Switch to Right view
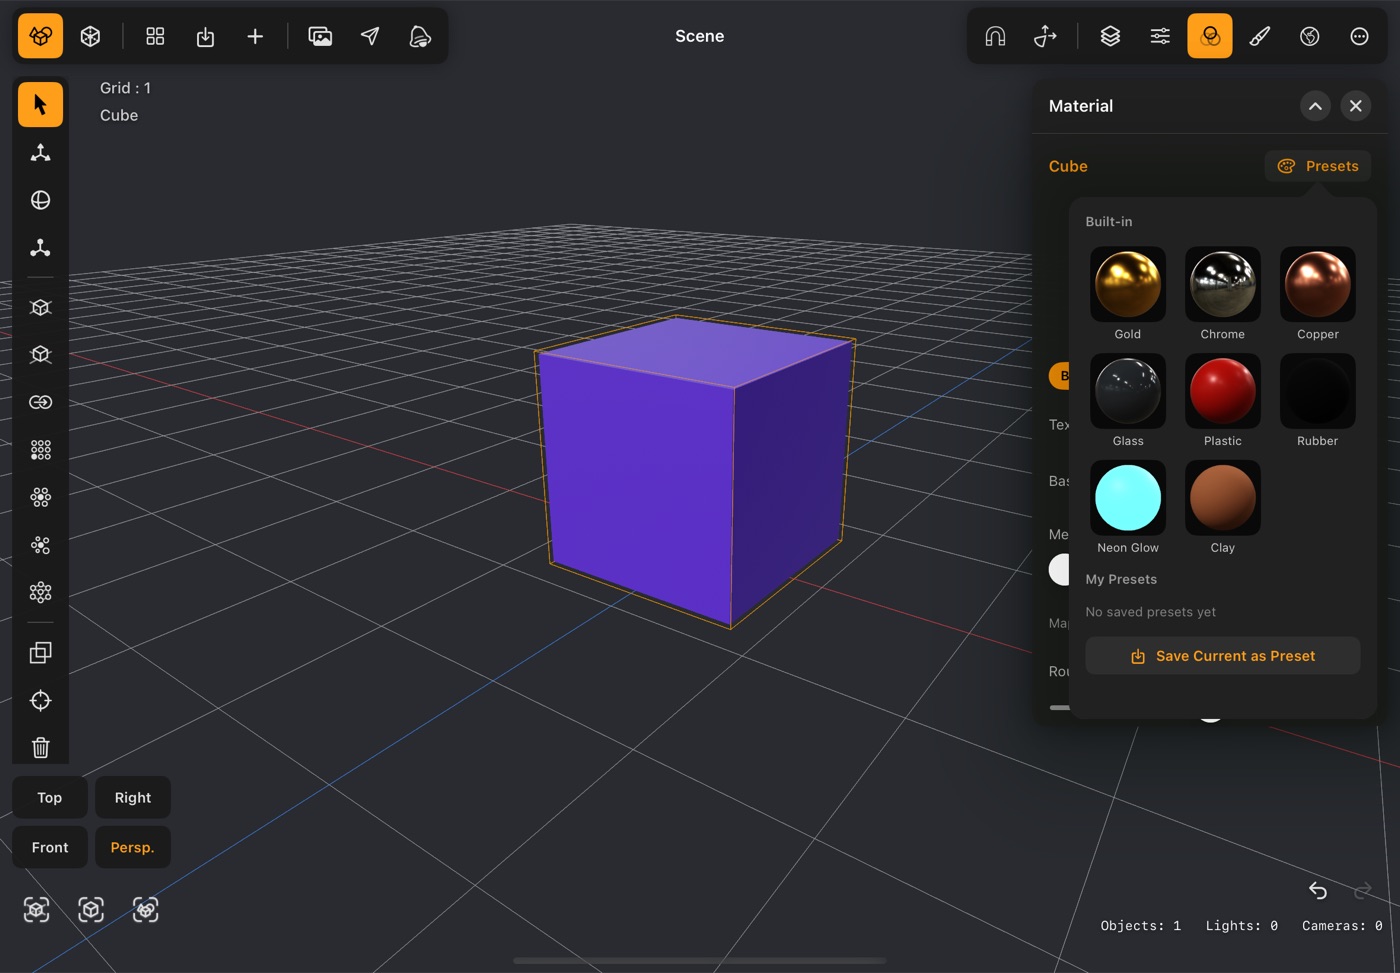This screenshot has height=973, width=1400. [132, 797]
